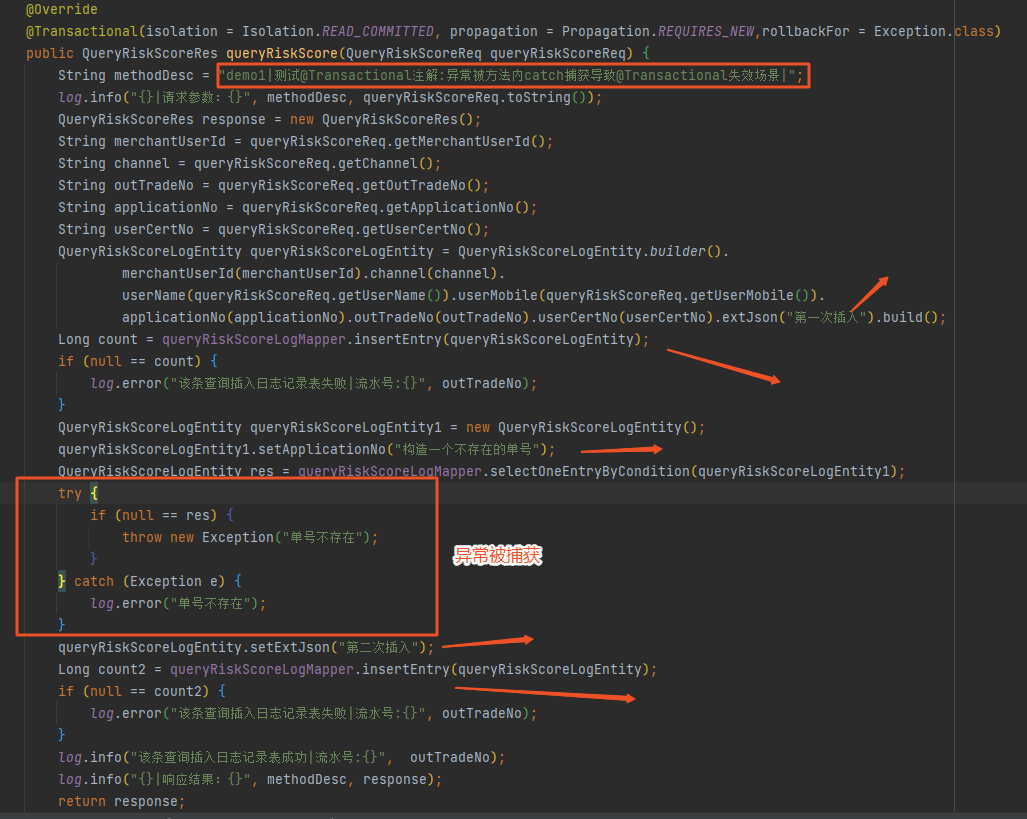The height and width of the screenshot is (819, 1027).
Task: Click the REQUIRES_NEW propagation constant
Action: (706, 31)
